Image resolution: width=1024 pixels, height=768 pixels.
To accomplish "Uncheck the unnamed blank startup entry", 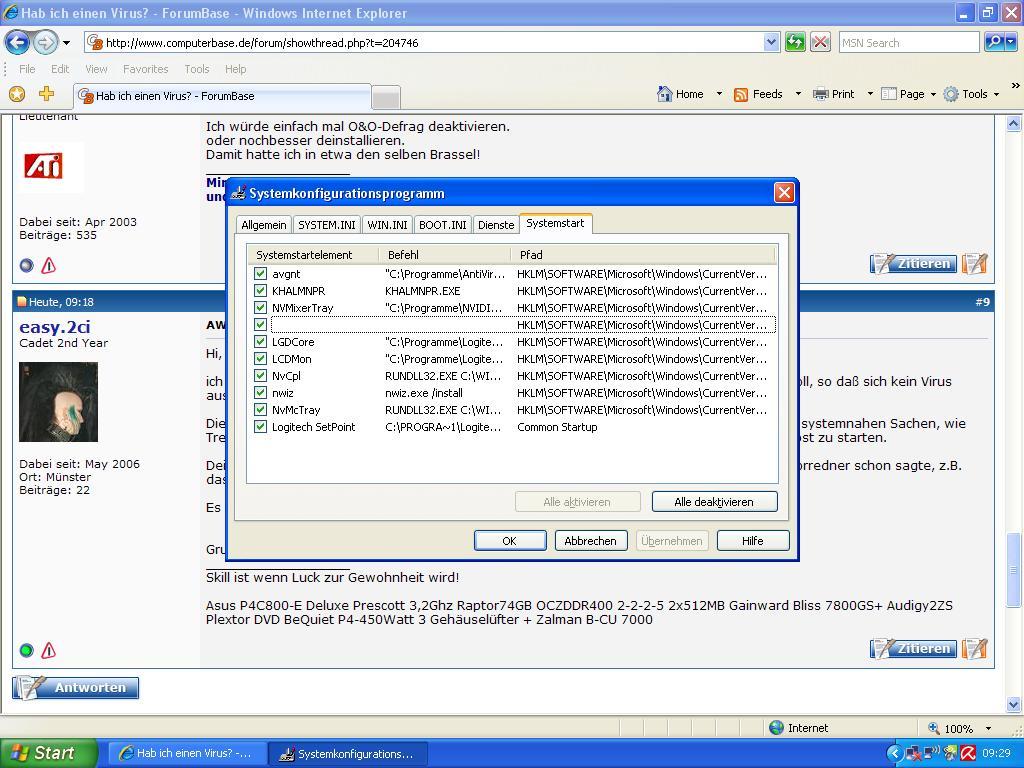I will [x=261, y=325].
